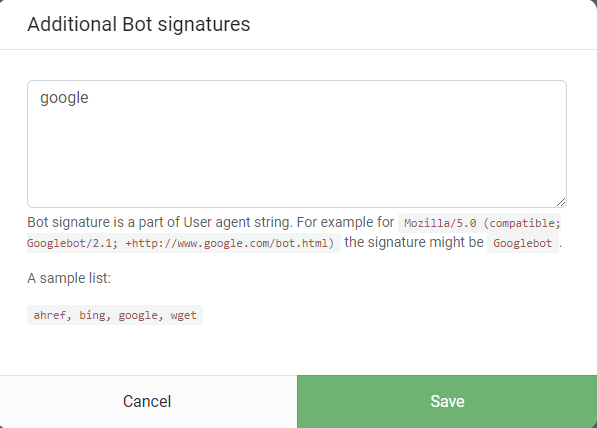This screenshot has width=597, height=428.
Task: Click the sample list code block
Action: [115, 315]
